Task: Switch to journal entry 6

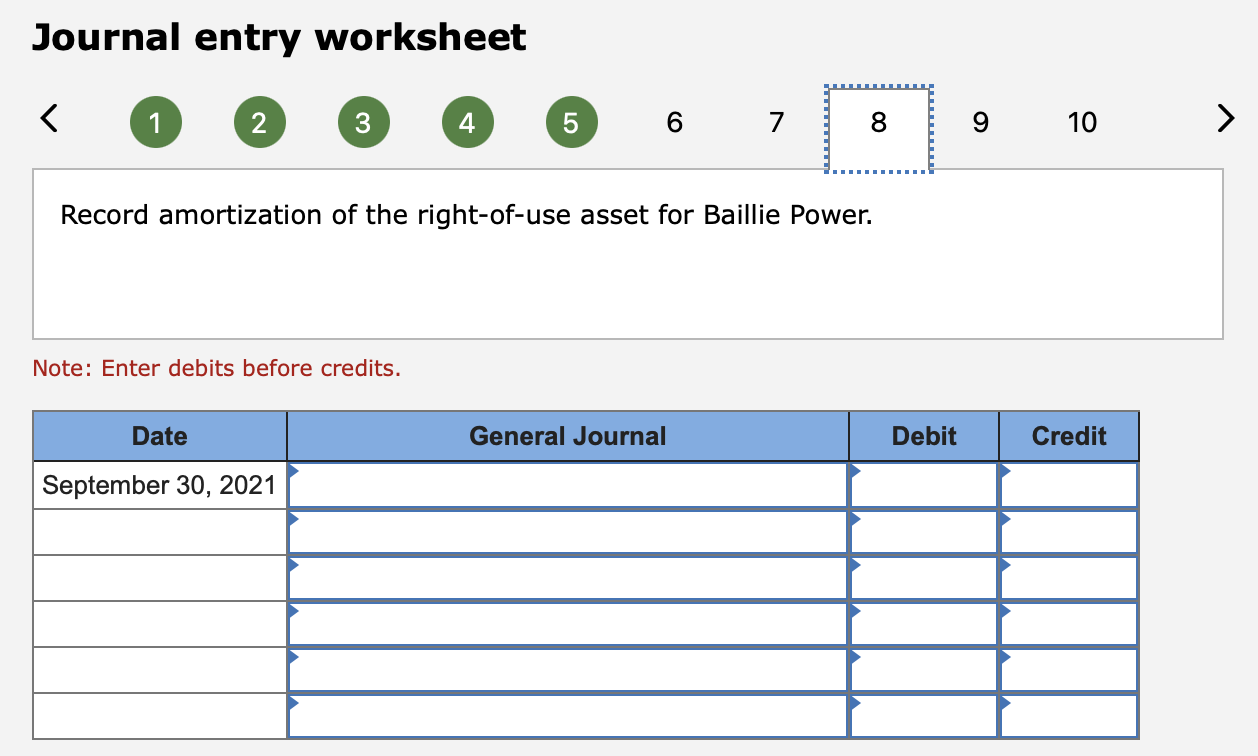Action: point(674,123)
